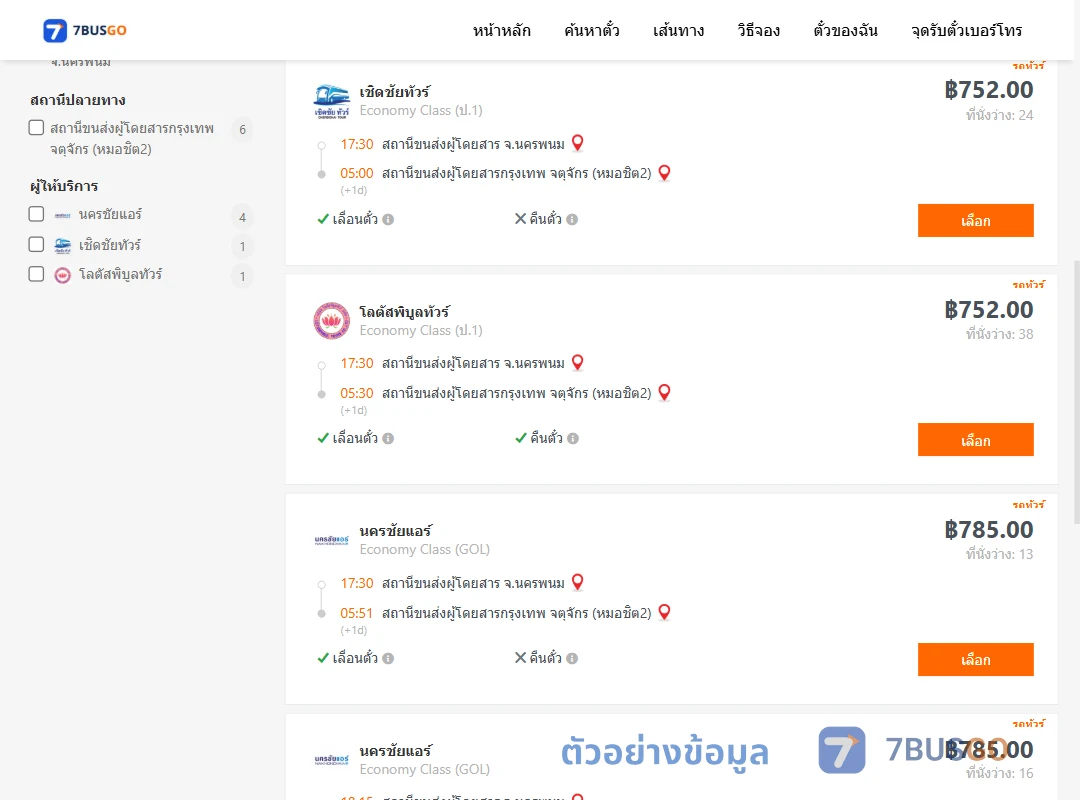This screenshot has width=1080, height=800.
Task: Click the โลตัสพิบูลทัวร์ lotus logo on its trip card
Action: (331, 320)
